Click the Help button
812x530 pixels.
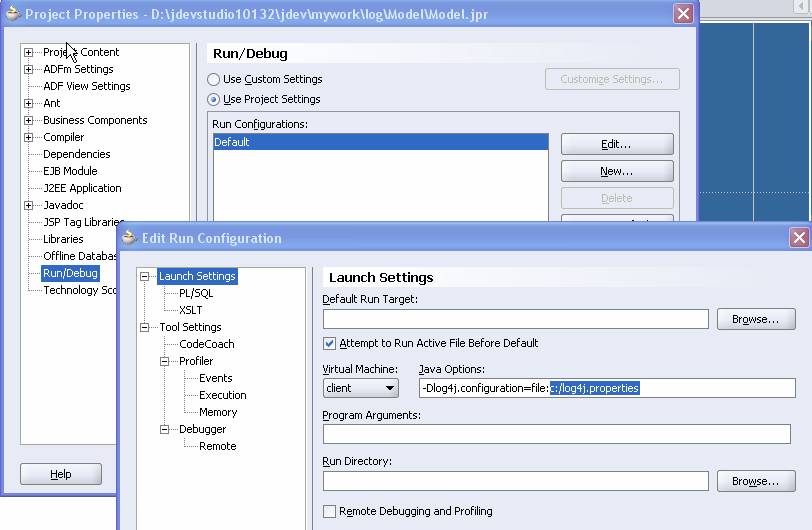(61, 474)
